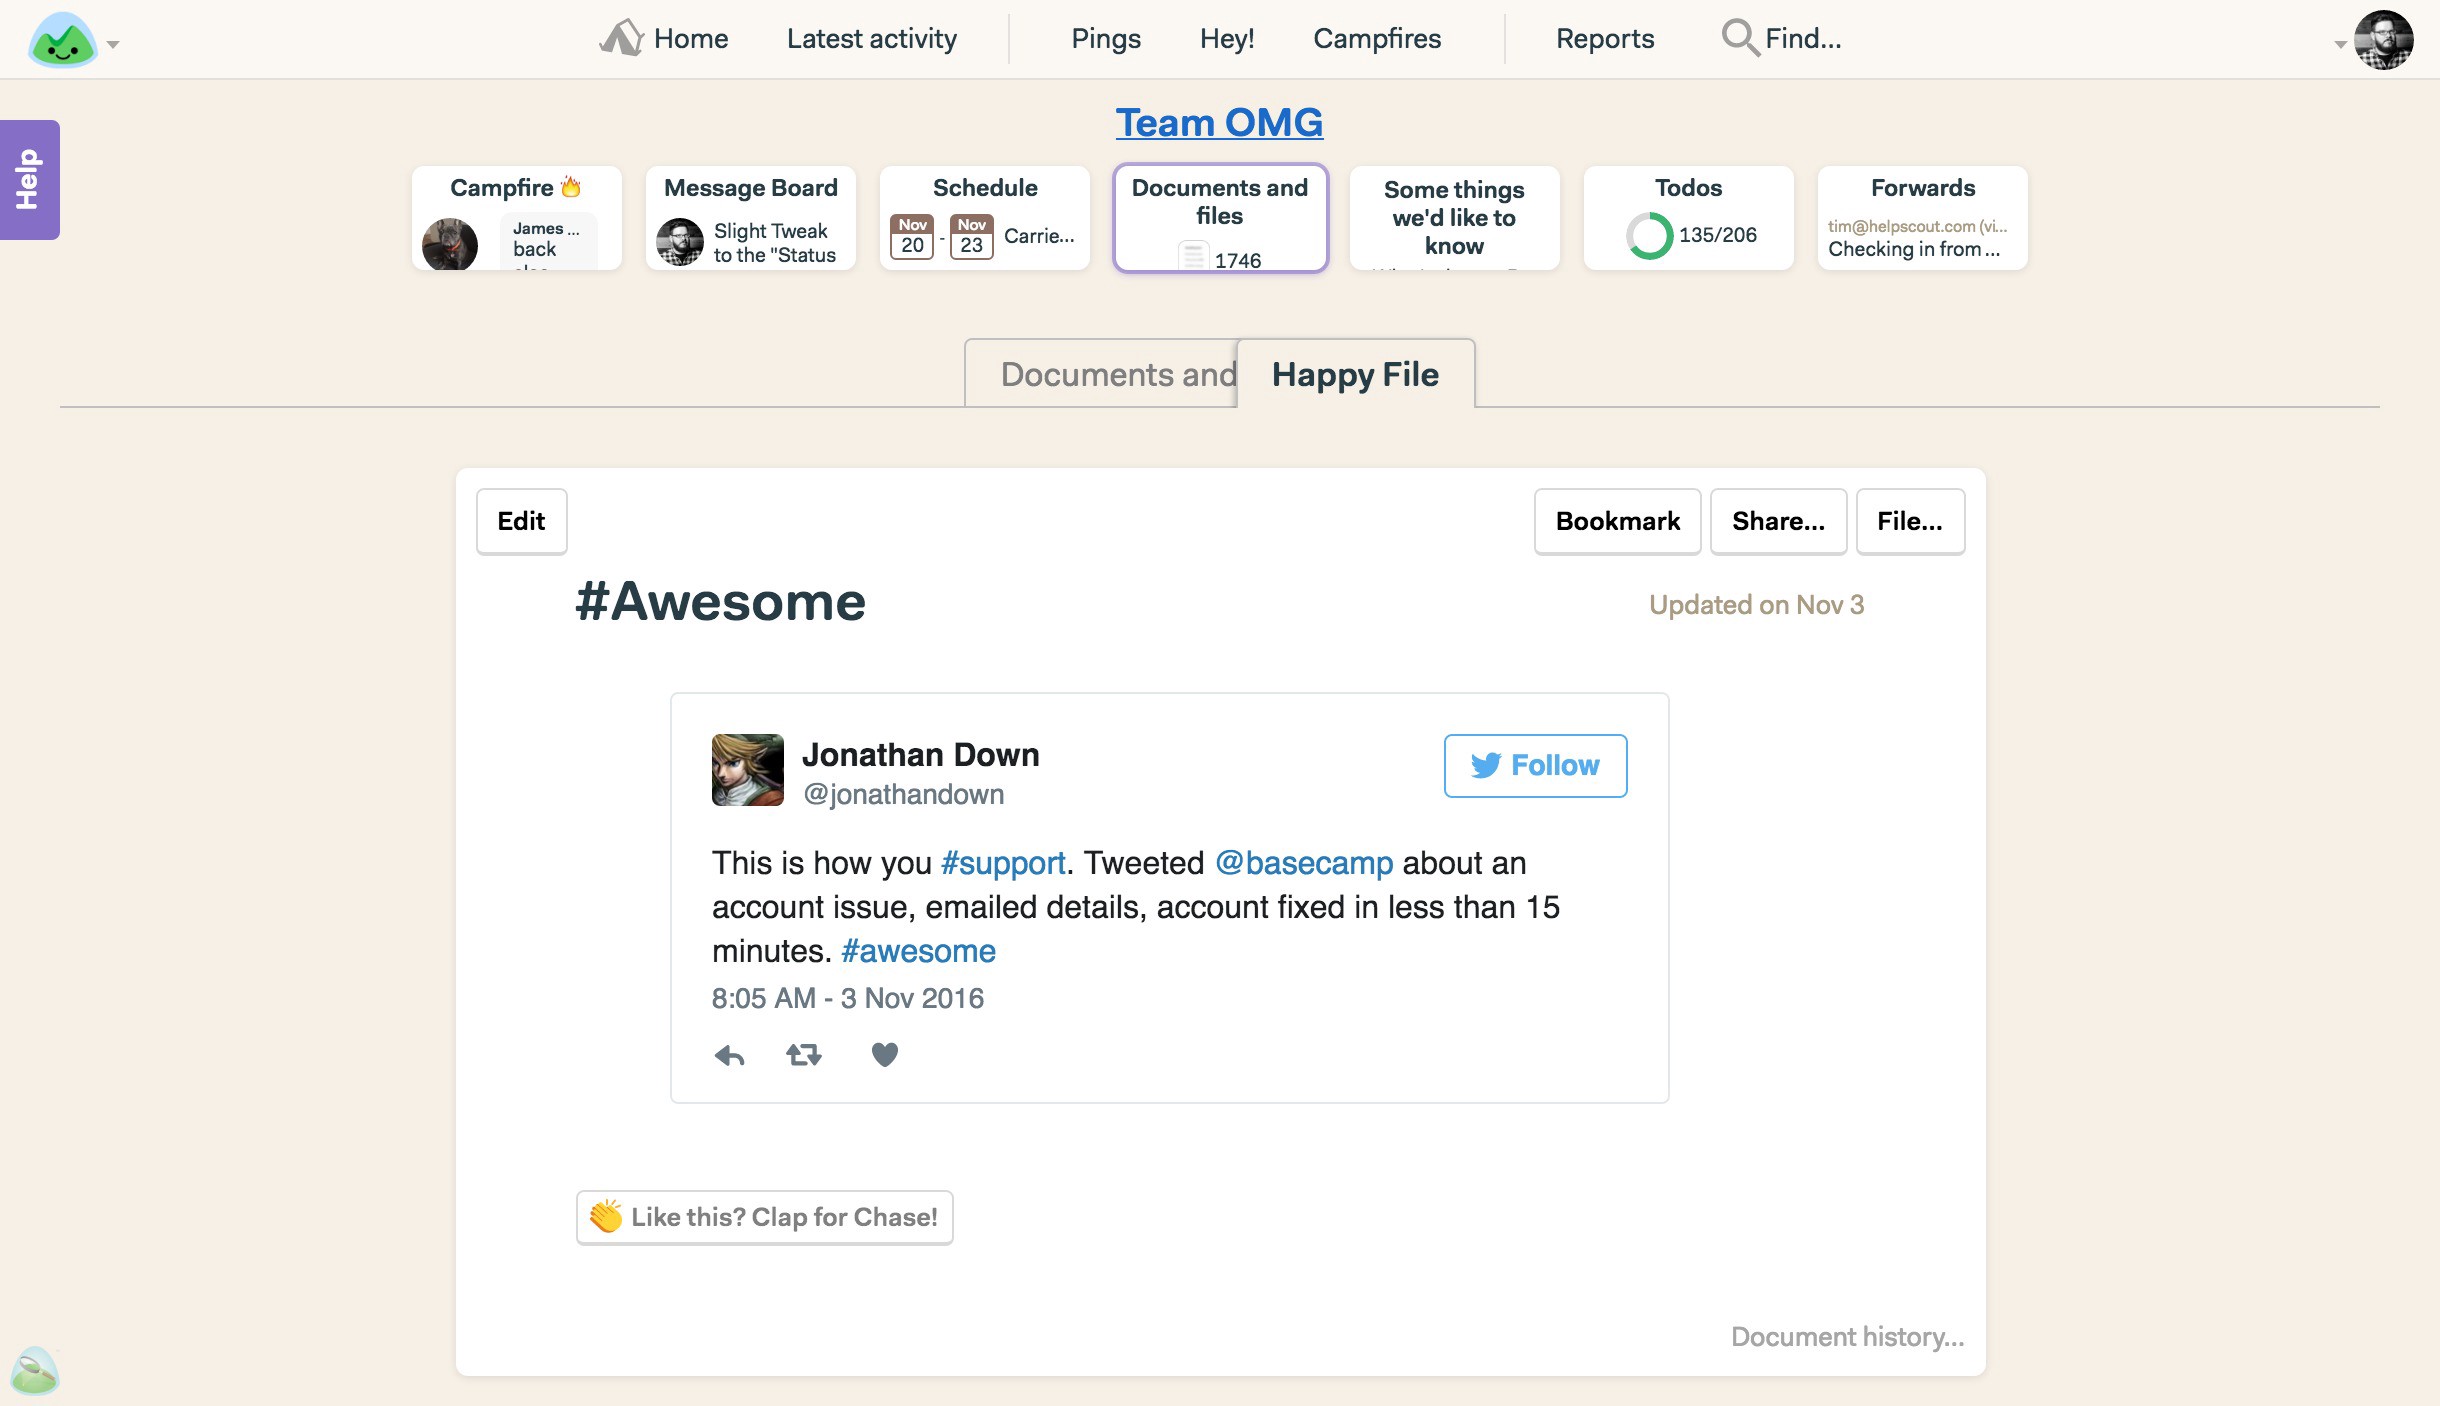Open the Campfire card
Viewport: 2440px width, 1406px height.
516,218
